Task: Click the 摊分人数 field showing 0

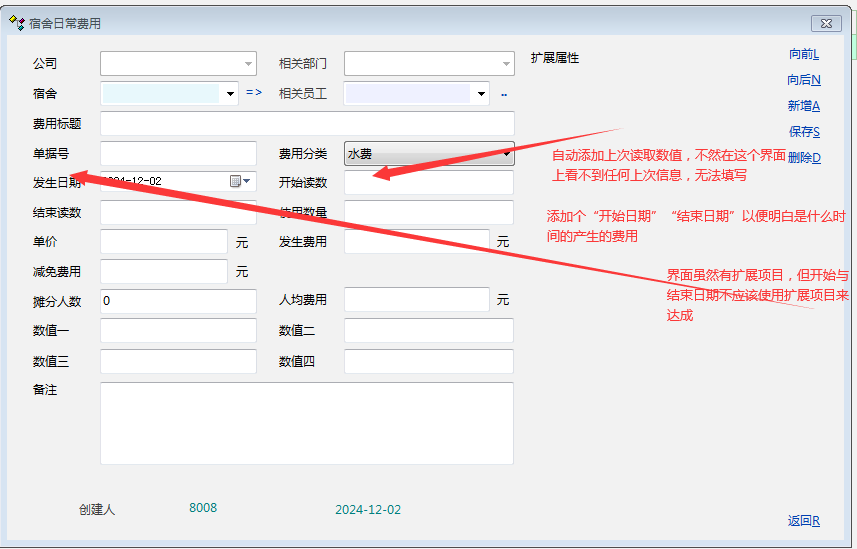Action: point(178,301)
